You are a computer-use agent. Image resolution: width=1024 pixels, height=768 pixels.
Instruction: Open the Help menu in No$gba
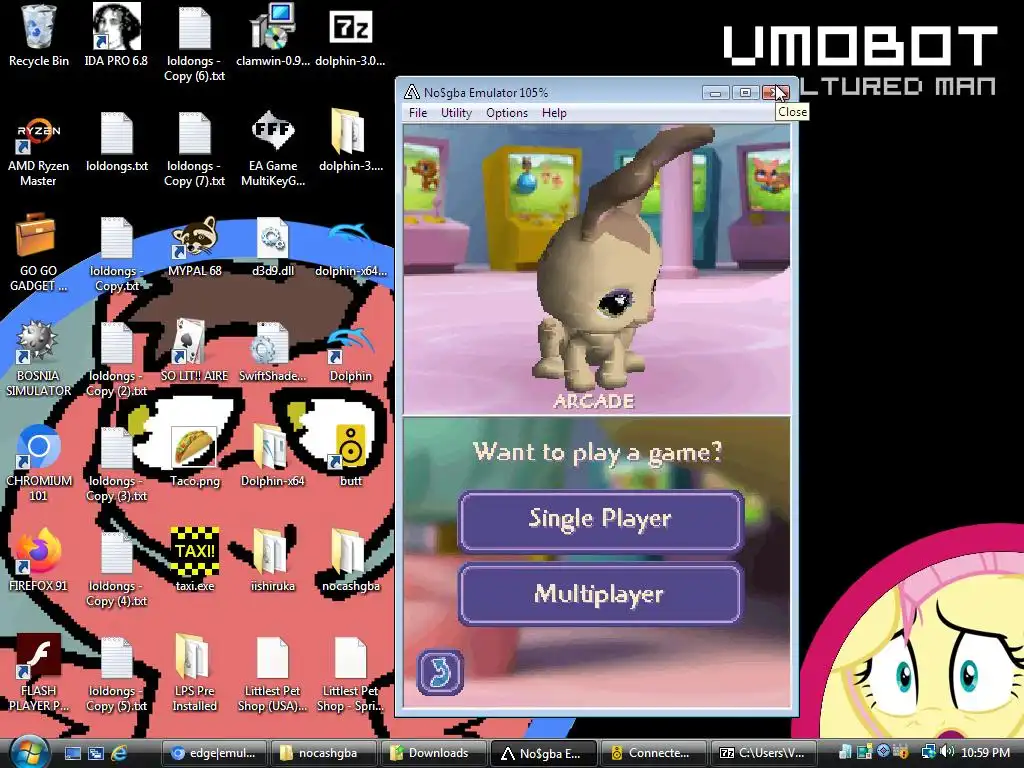pyautogui.click(x=554, y=112)
